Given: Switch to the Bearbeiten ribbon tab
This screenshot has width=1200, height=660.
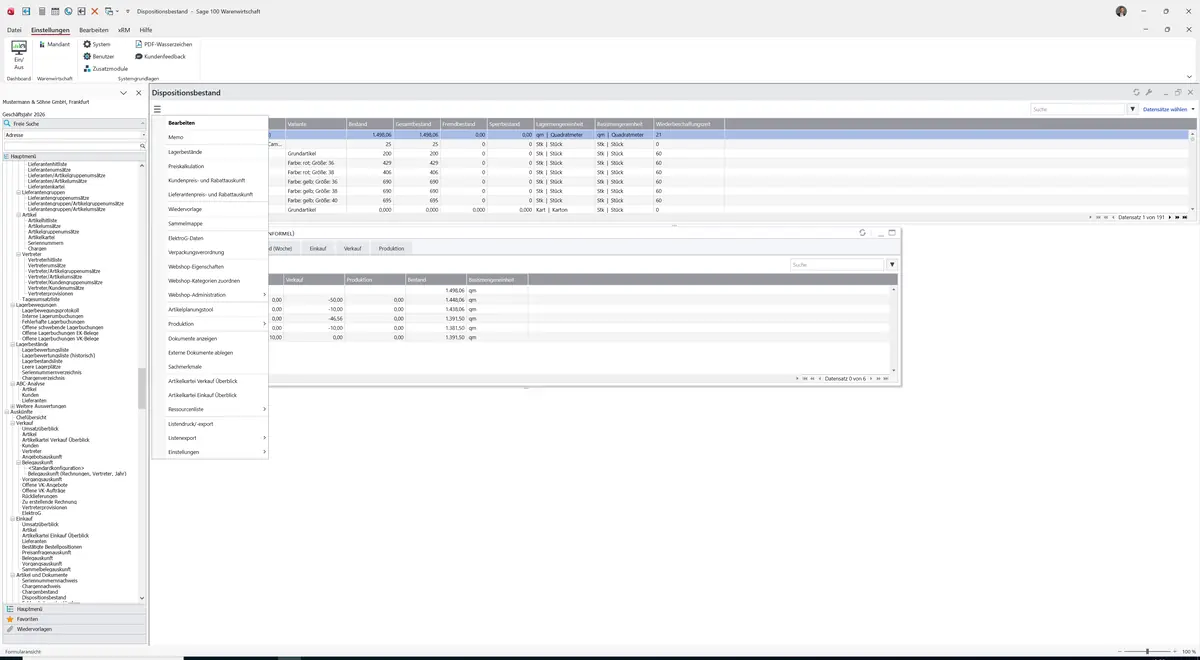Looking at the screenshot, I should [93, 30].
